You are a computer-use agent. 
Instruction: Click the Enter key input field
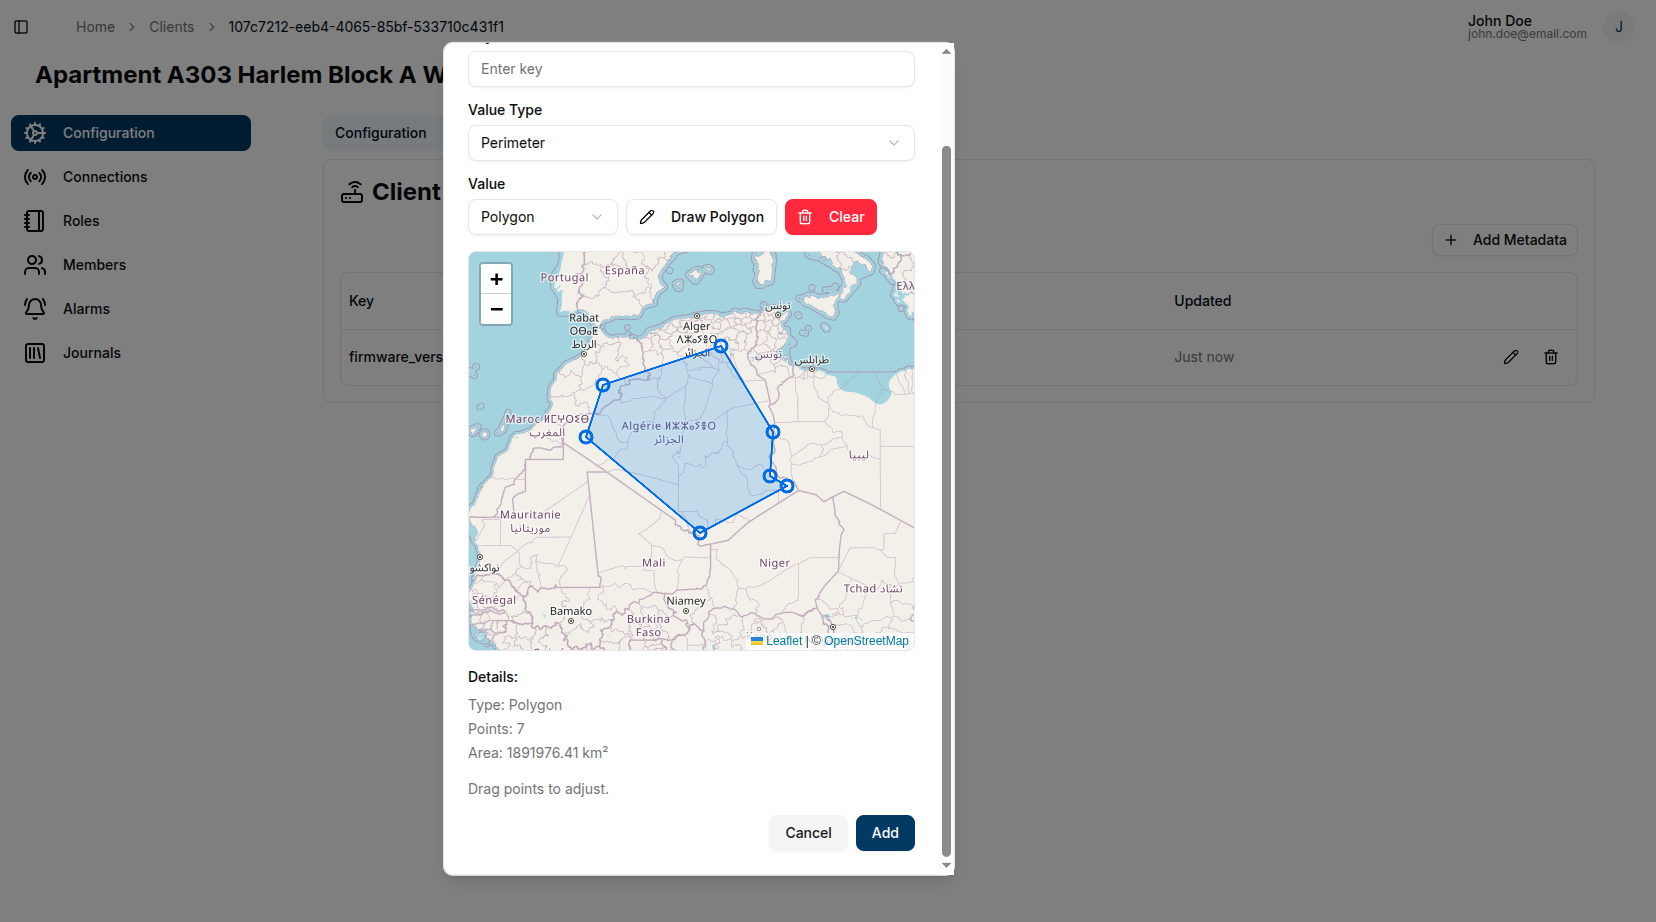[691, 69]
